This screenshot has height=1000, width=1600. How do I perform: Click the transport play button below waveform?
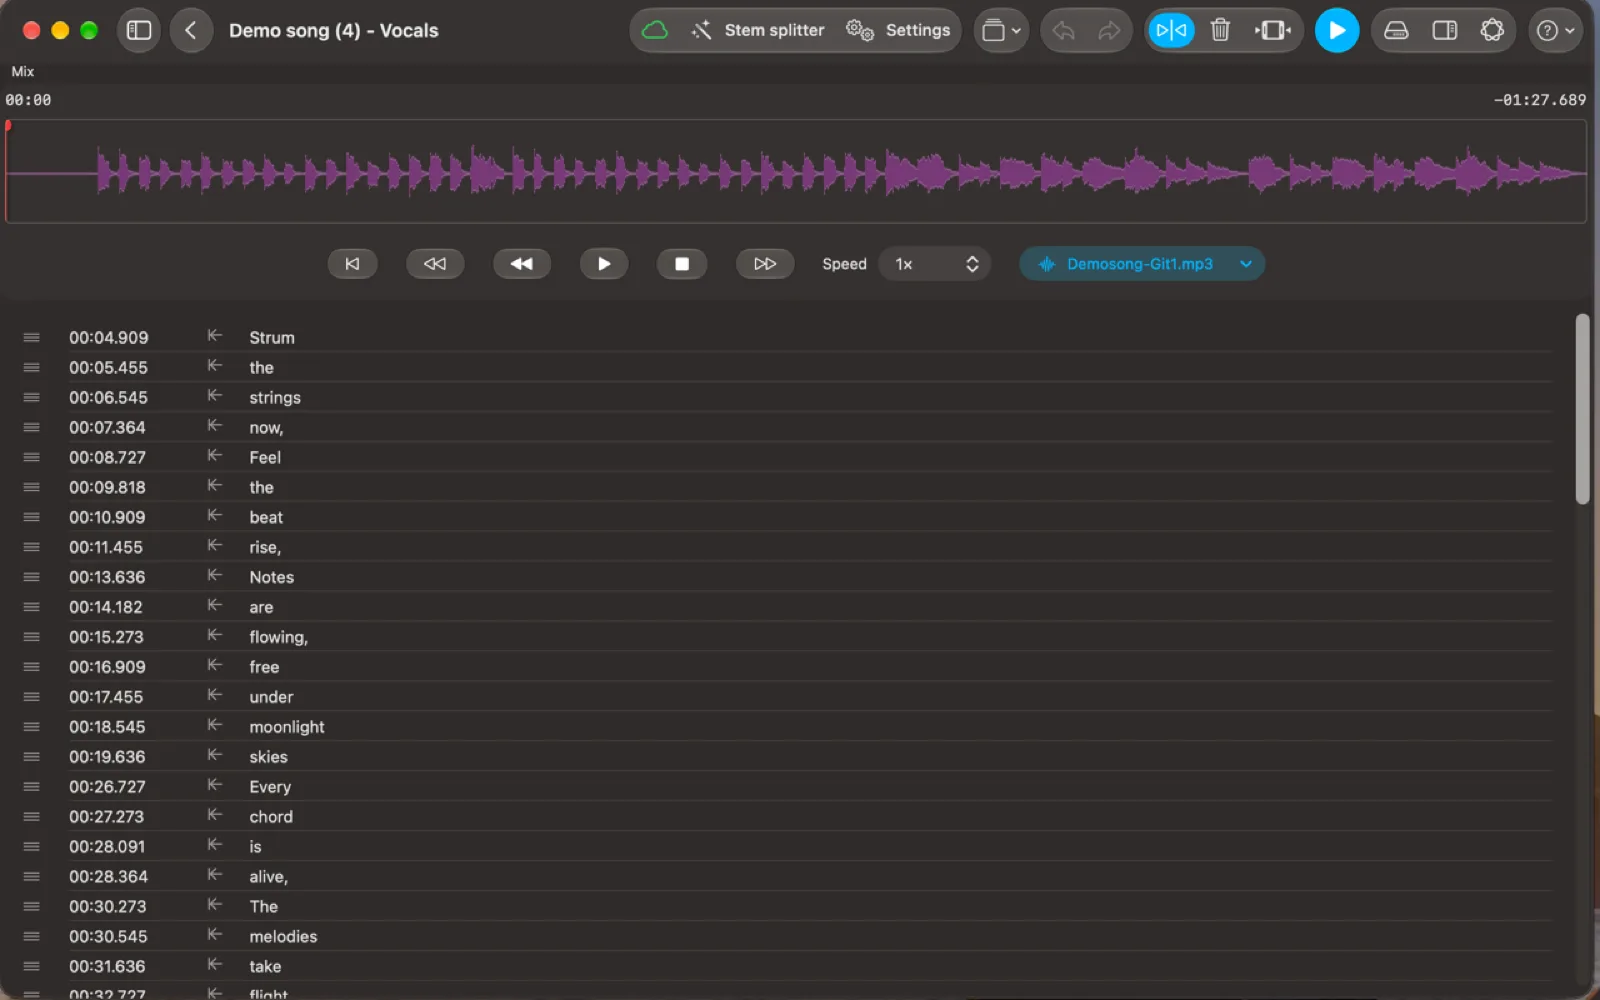[x=604, y=264]
